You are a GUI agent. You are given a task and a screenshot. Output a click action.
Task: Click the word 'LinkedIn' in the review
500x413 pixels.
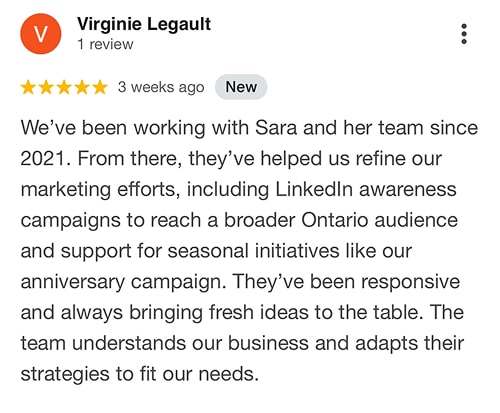[314, 189]
